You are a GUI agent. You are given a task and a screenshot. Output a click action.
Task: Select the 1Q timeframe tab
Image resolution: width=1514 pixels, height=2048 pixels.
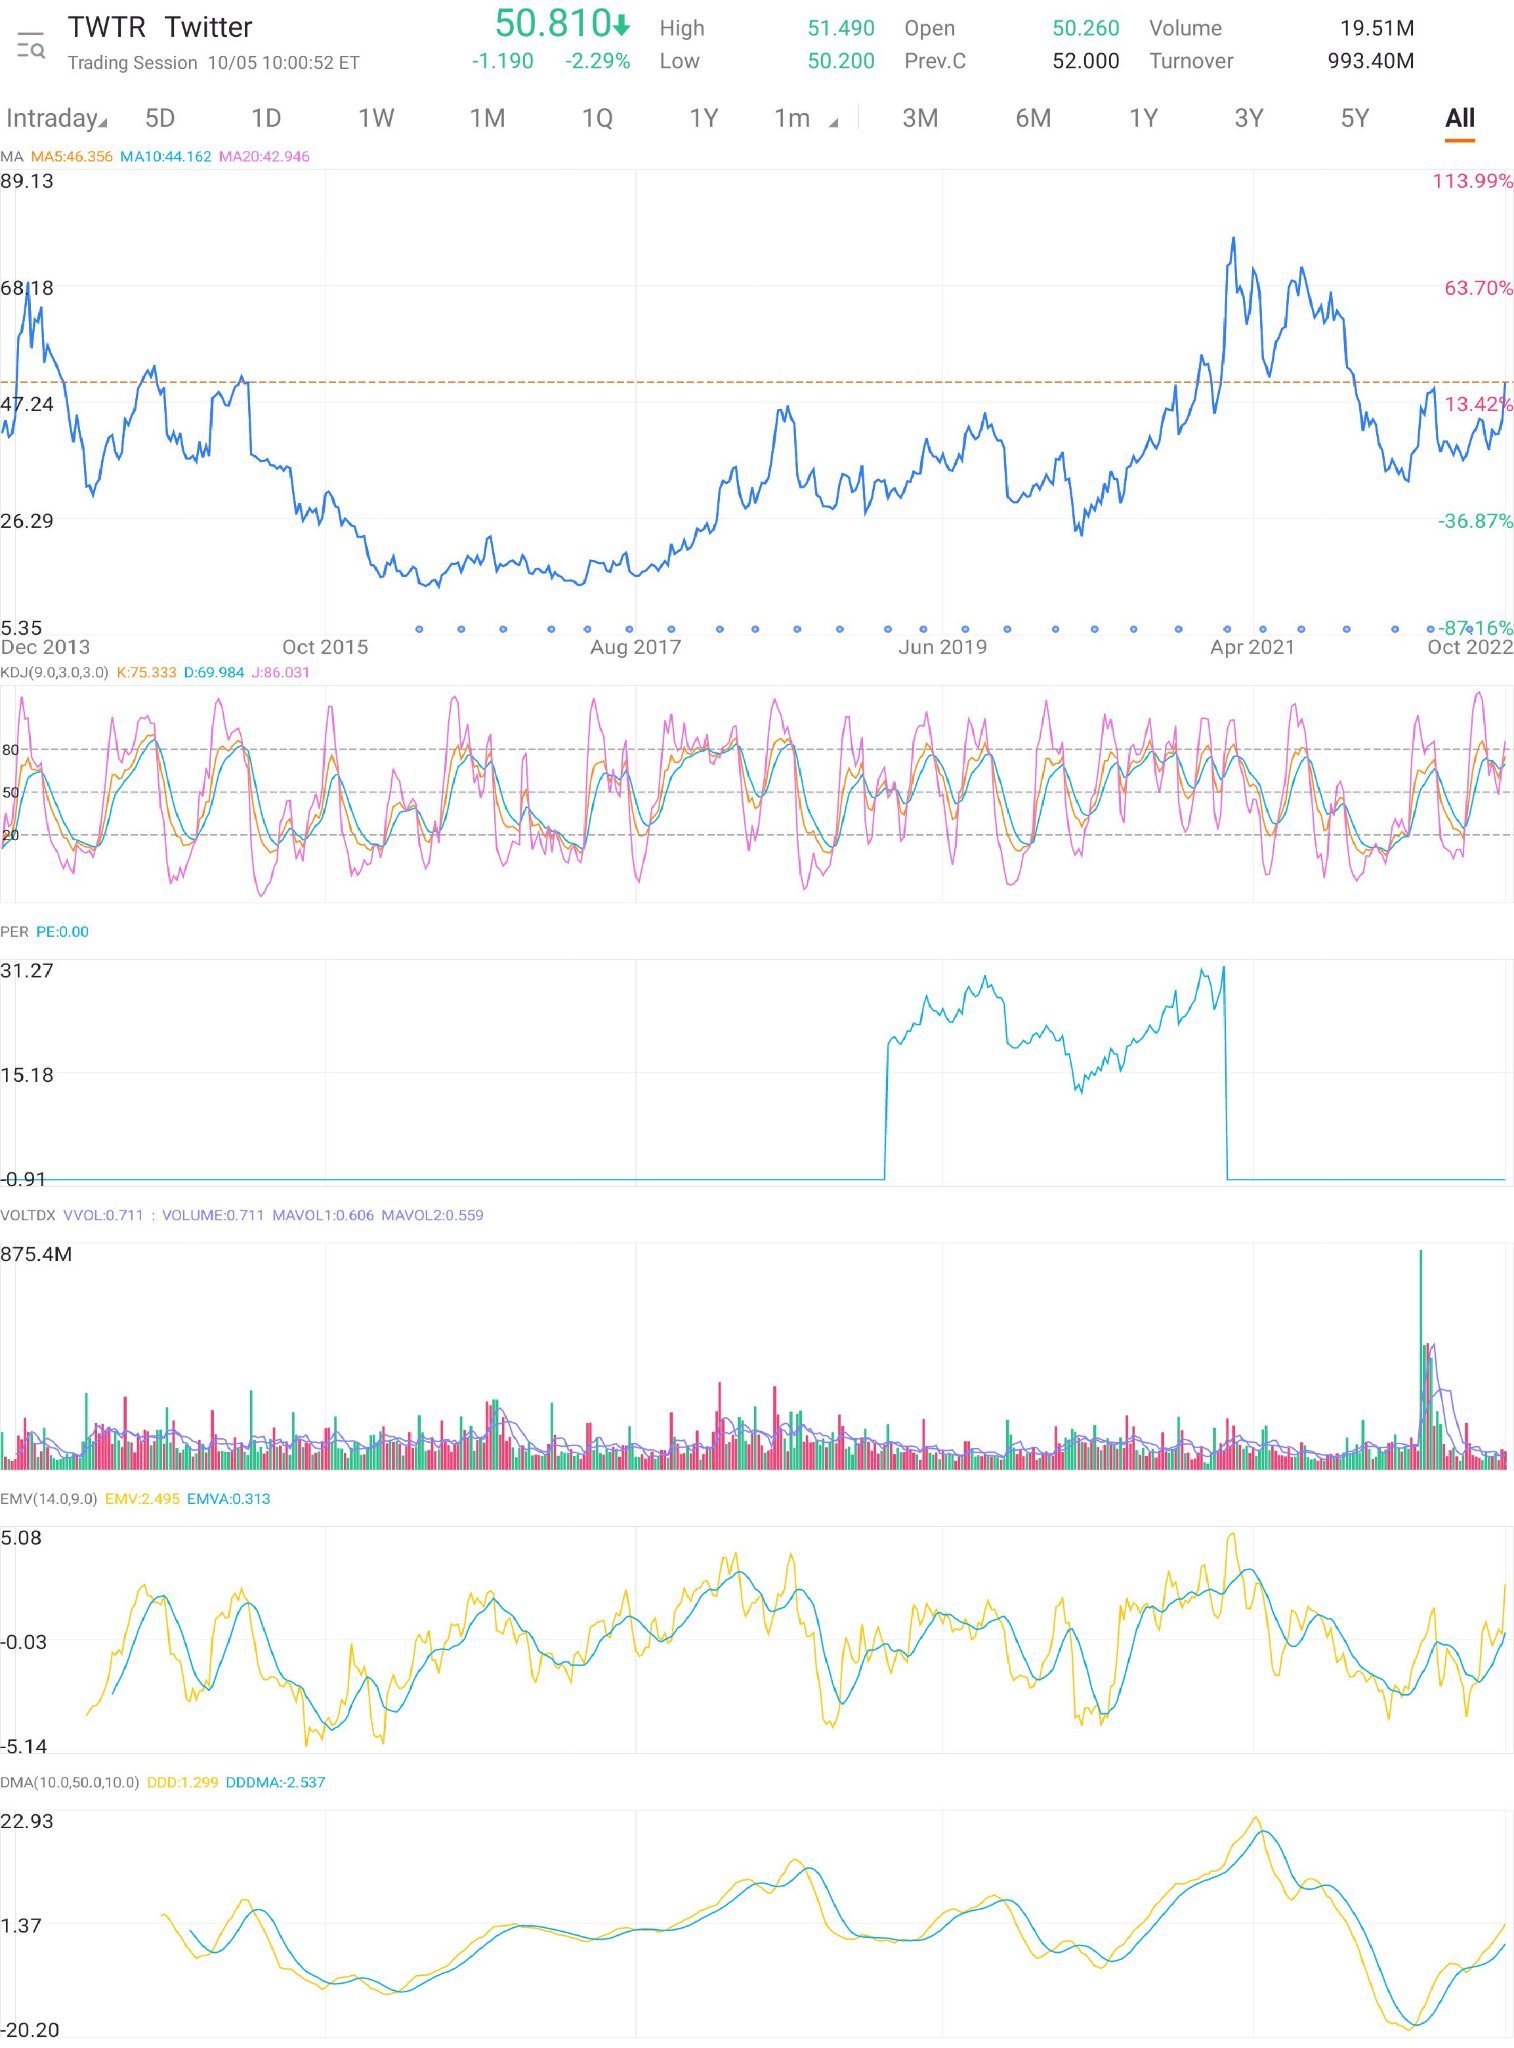pos(597,118)
